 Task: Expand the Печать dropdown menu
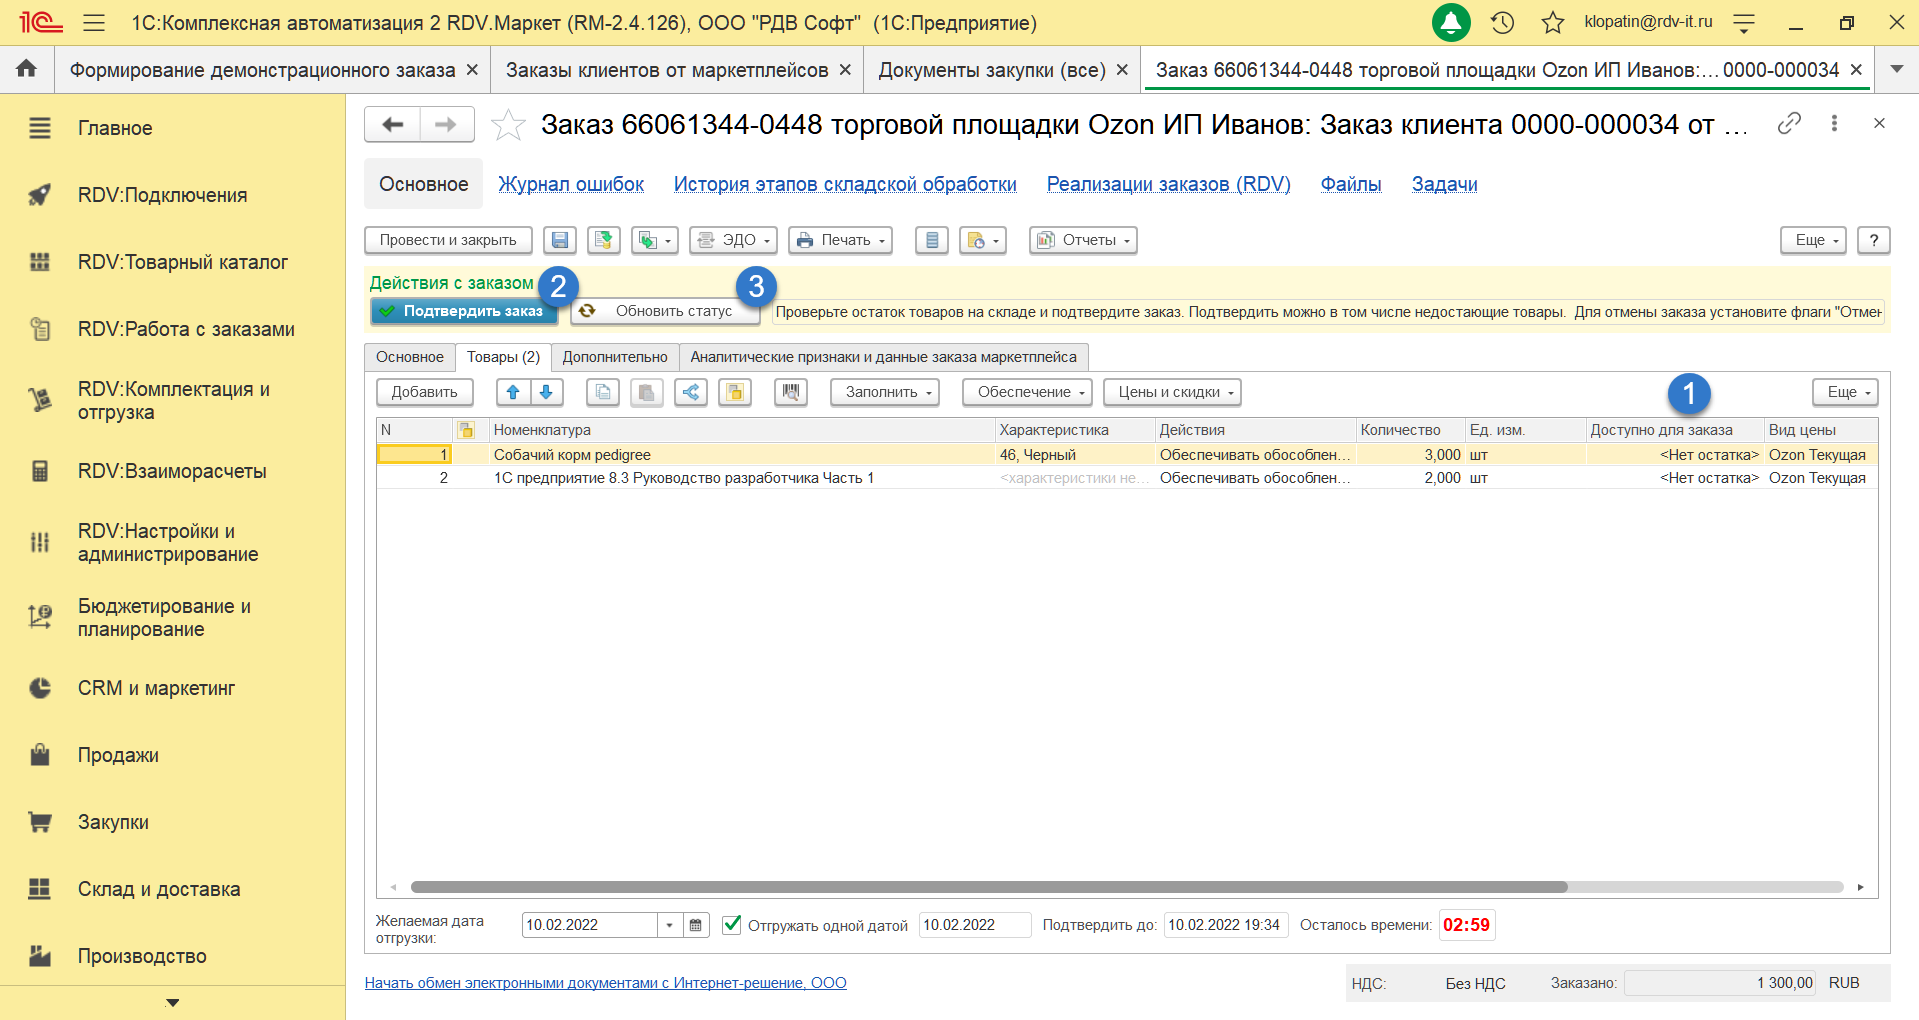click(x=840, y=240)
